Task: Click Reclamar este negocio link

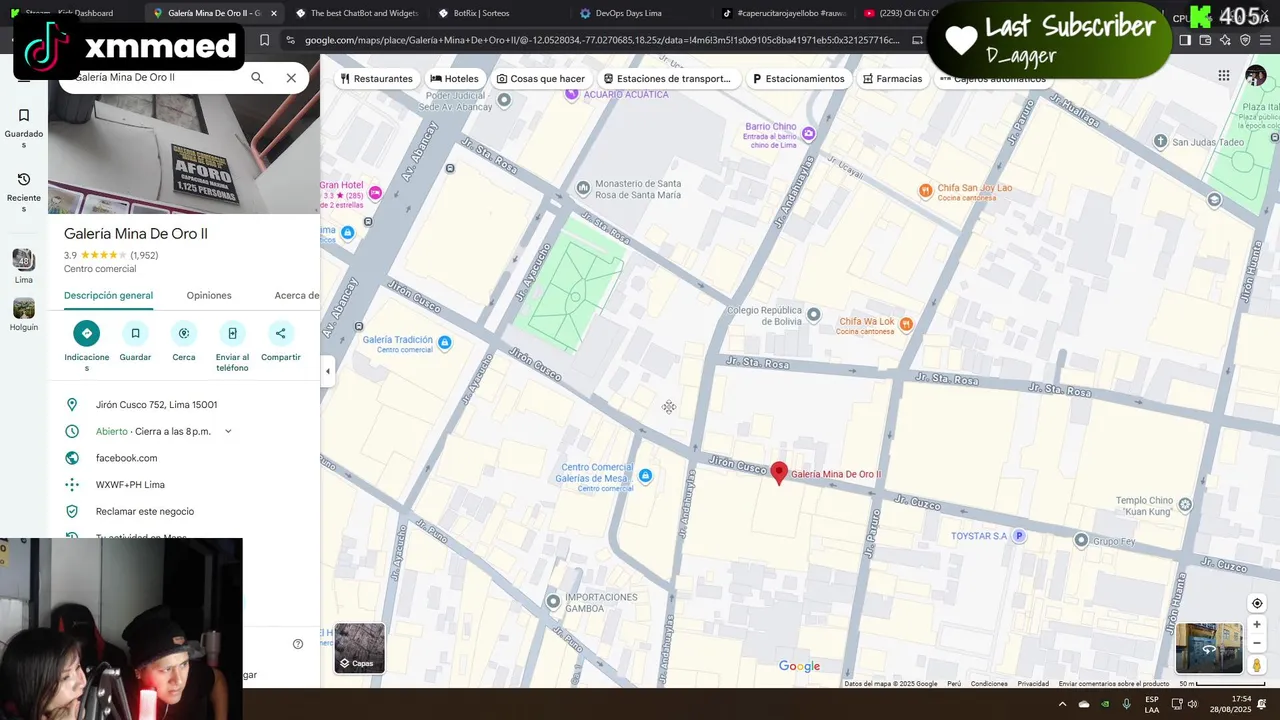Action: [145, 511]
